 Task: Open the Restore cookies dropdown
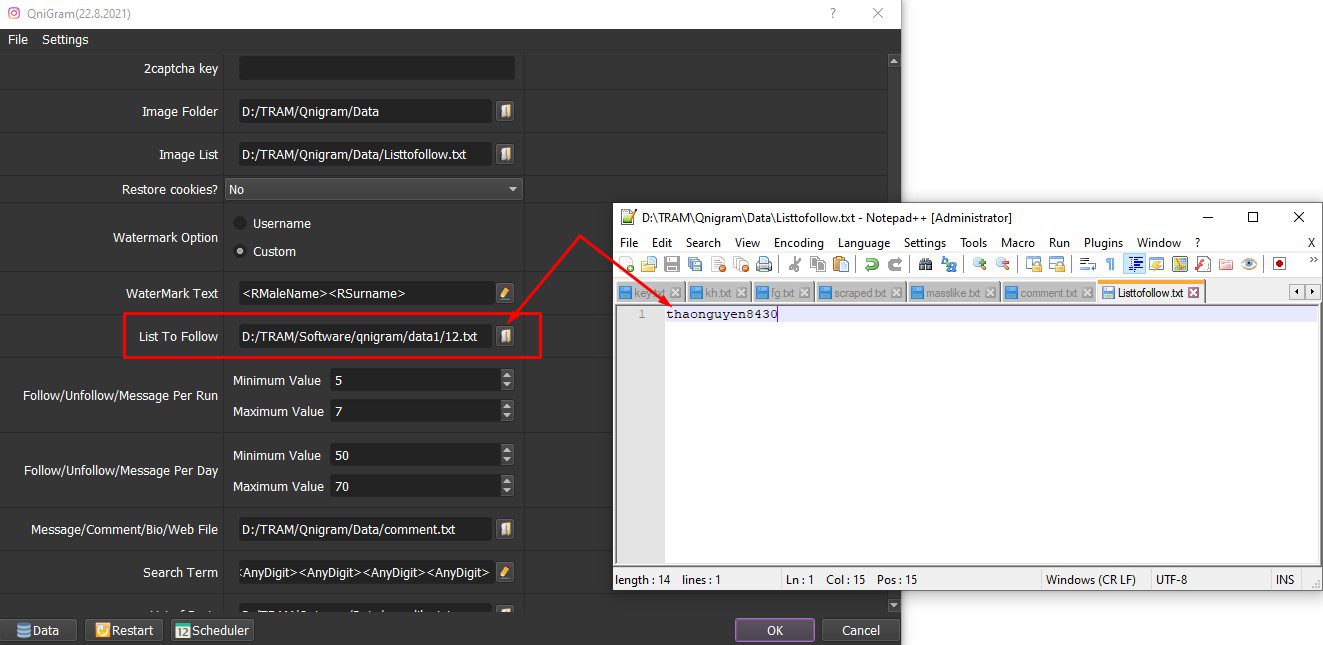pyautogui.click(x=374, y=189)
